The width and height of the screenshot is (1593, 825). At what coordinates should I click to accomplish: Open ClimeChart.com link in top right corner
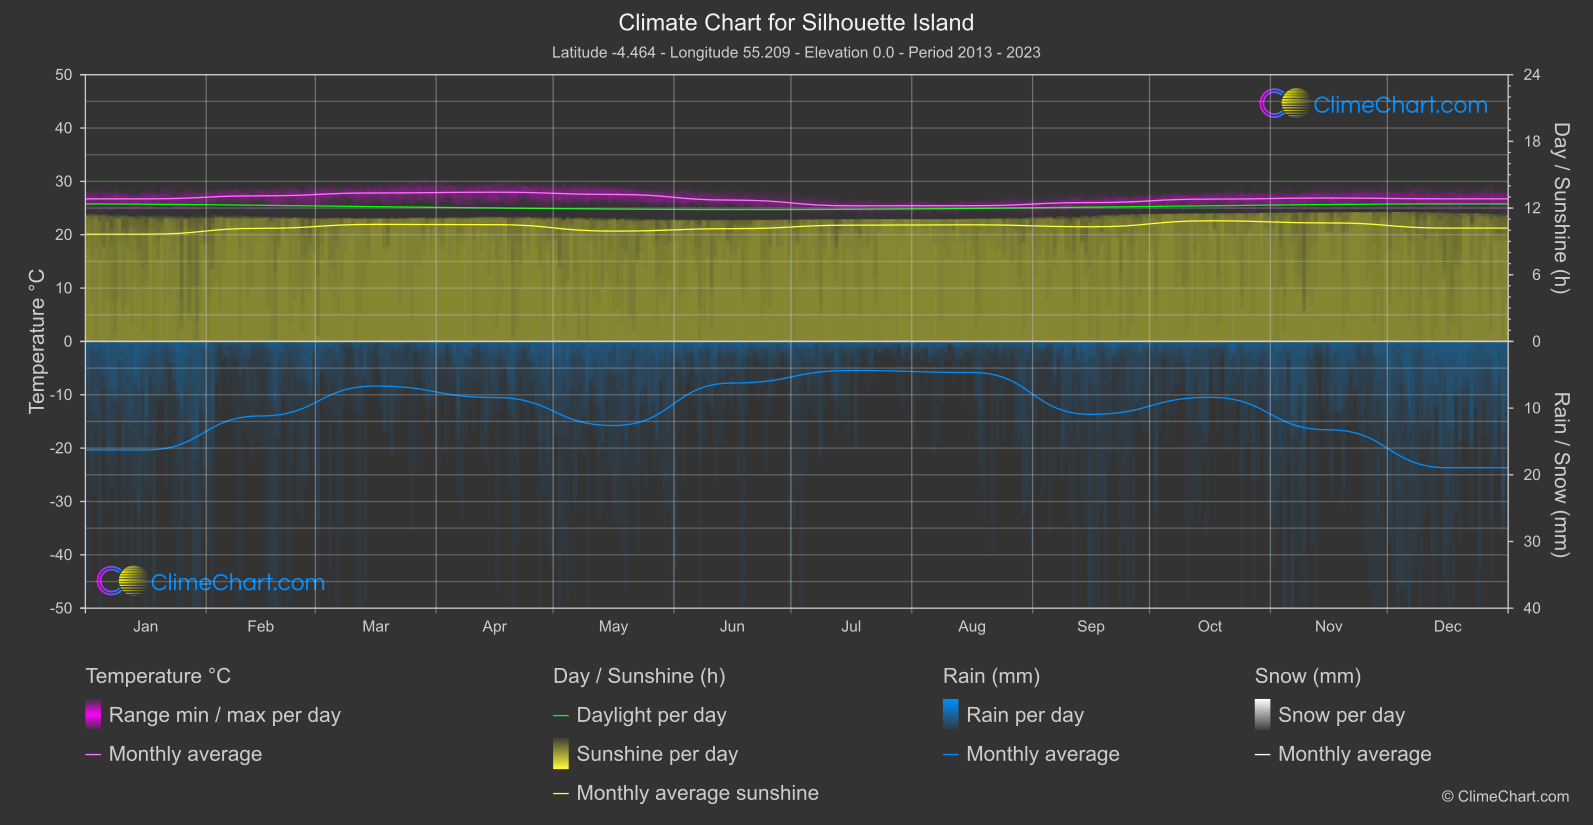coord(1400,105)
